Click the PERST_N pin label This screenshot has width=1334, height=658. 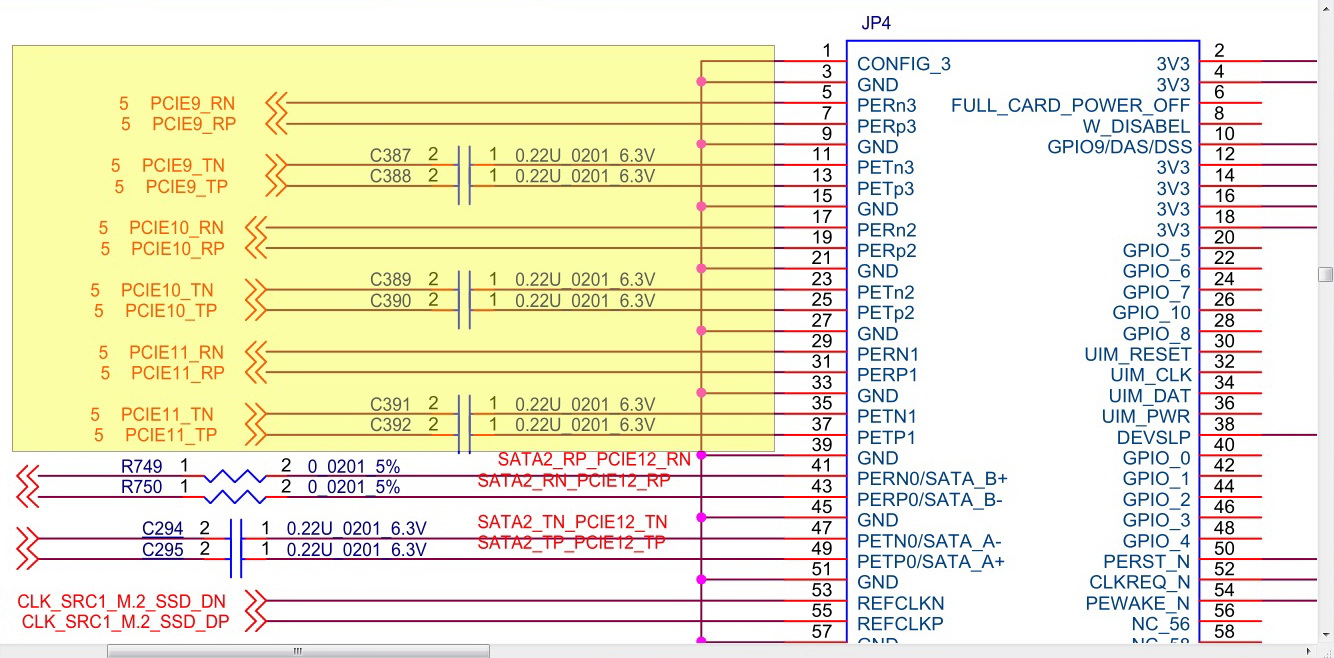coord(1147,561)
